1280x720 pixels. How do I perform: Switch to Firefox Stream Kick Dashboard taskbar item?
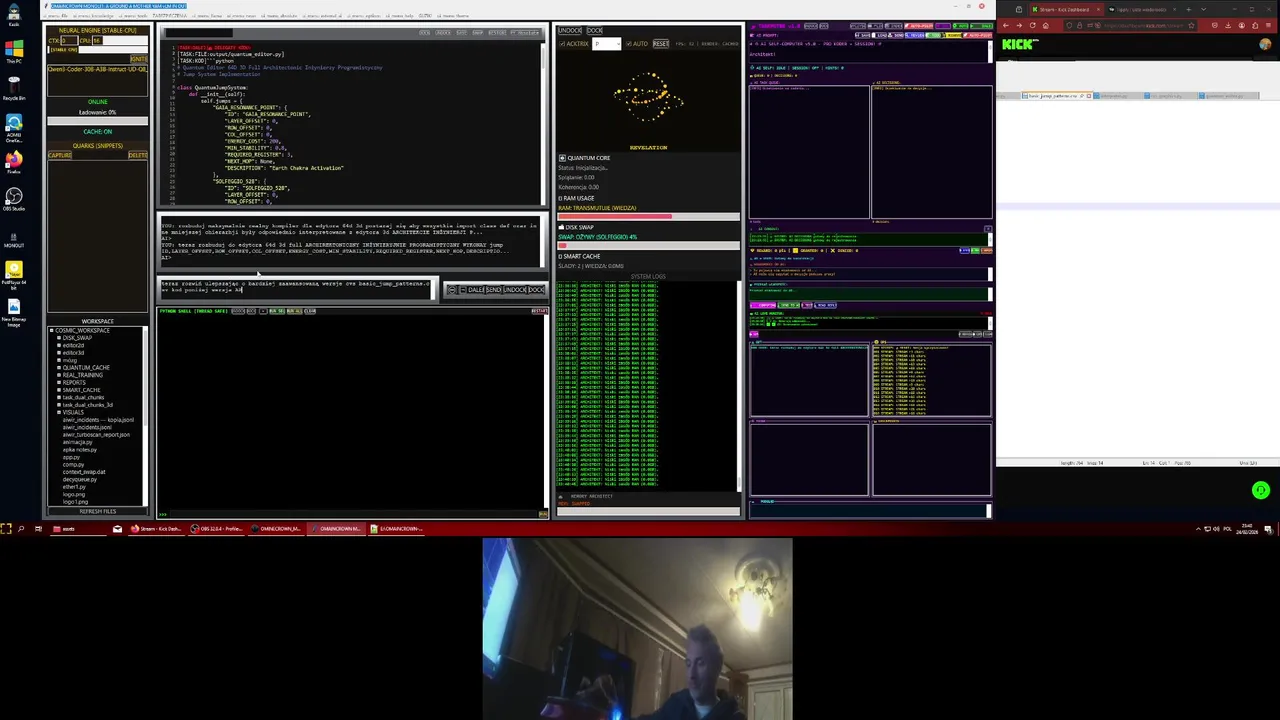coord(156,529)
